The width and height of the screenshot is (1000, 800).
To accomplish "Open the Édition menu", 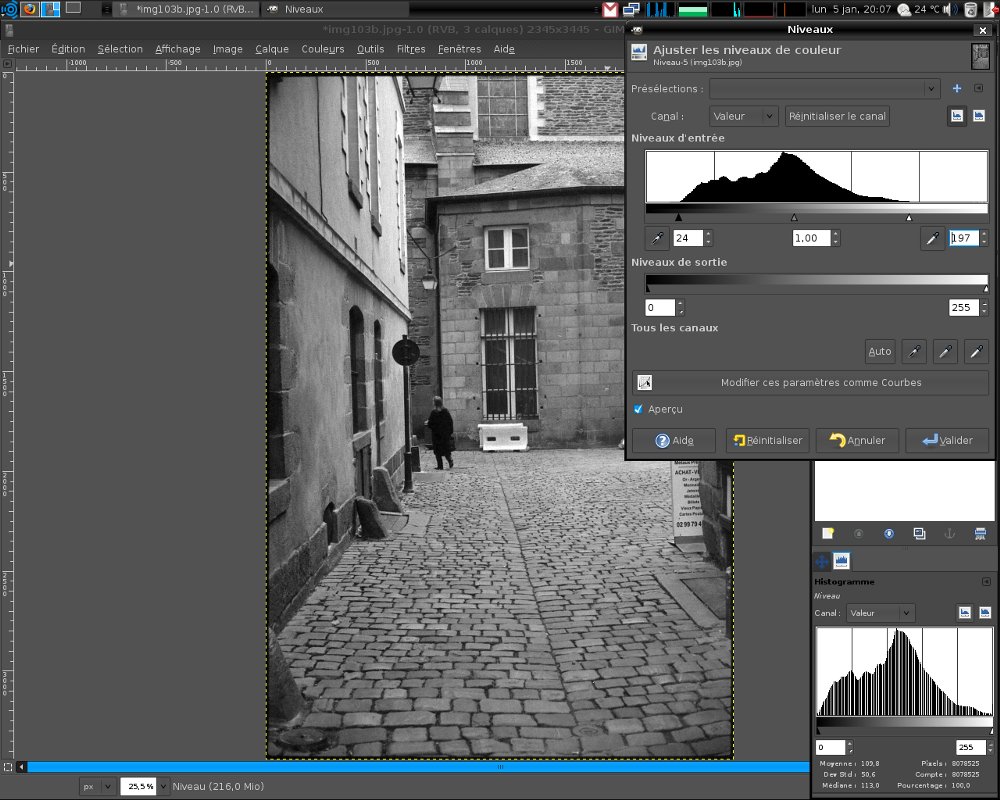I will [x=68, y=49].
